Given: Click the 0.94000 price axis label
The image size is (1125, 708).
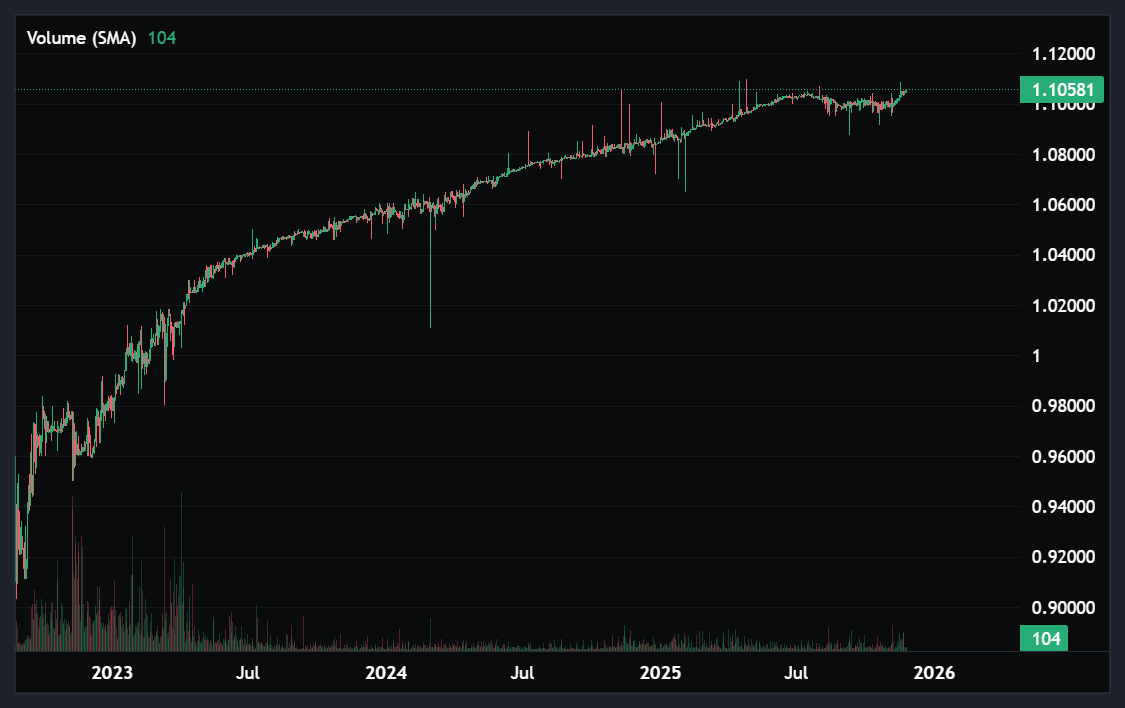Looking at the screenshot, I should pos(1063,507).
